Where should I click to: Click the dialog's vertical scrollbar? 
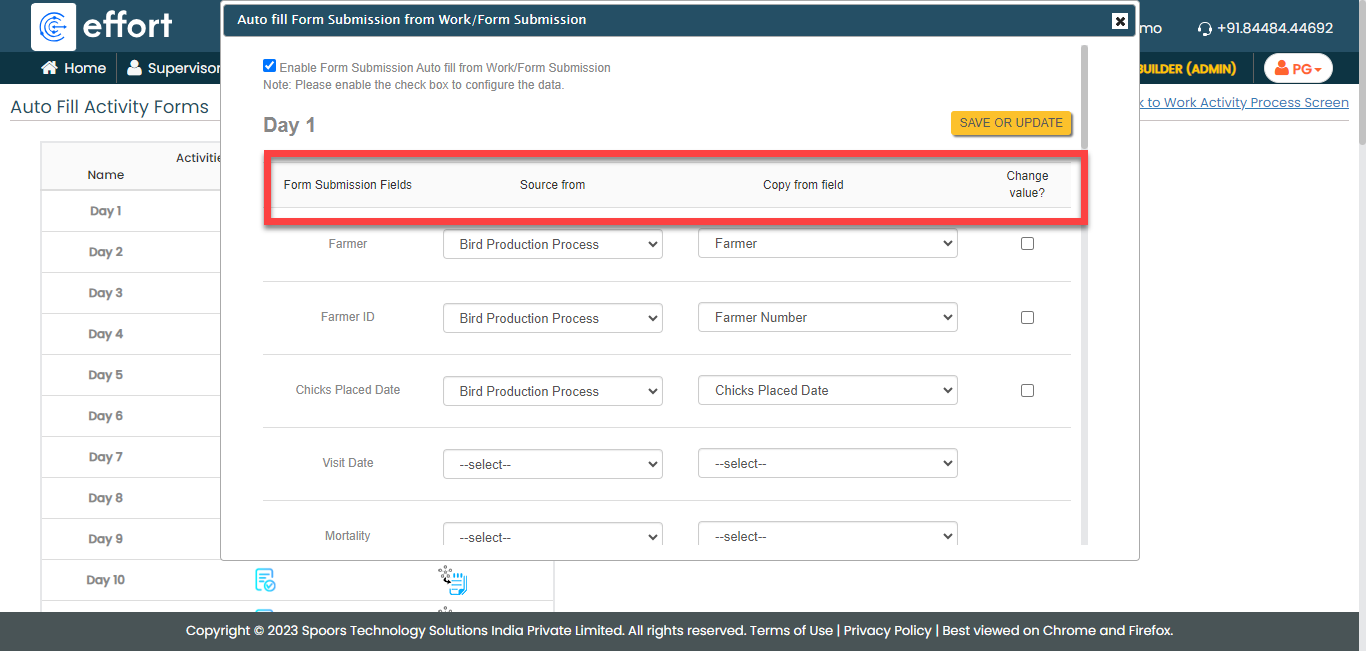pyautogui.click(x=1084, y=97)
